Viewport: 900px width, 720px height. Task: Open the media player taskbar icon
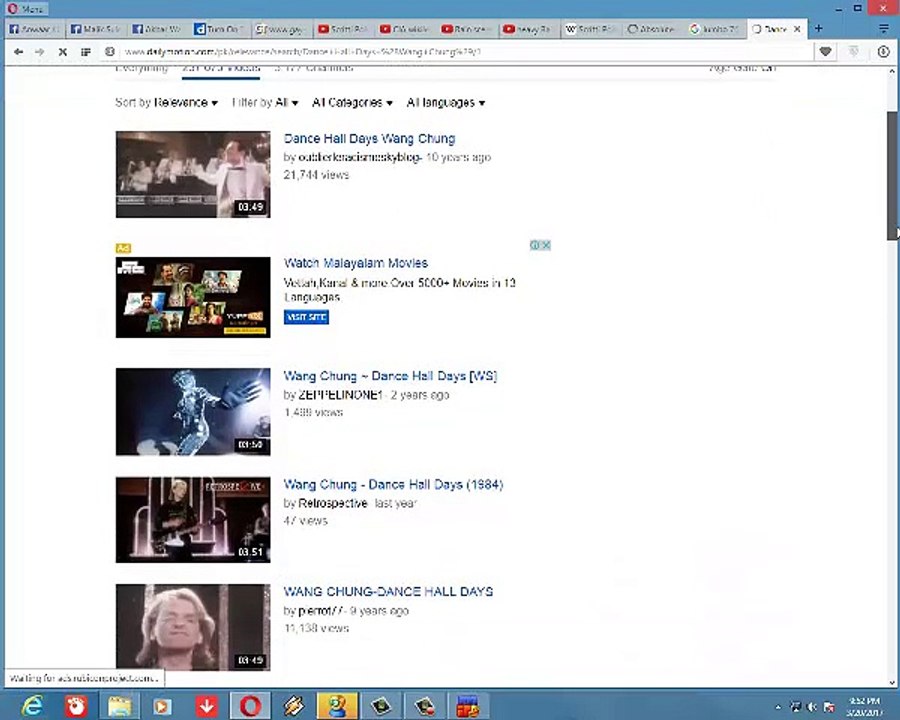tap(162, 706)
